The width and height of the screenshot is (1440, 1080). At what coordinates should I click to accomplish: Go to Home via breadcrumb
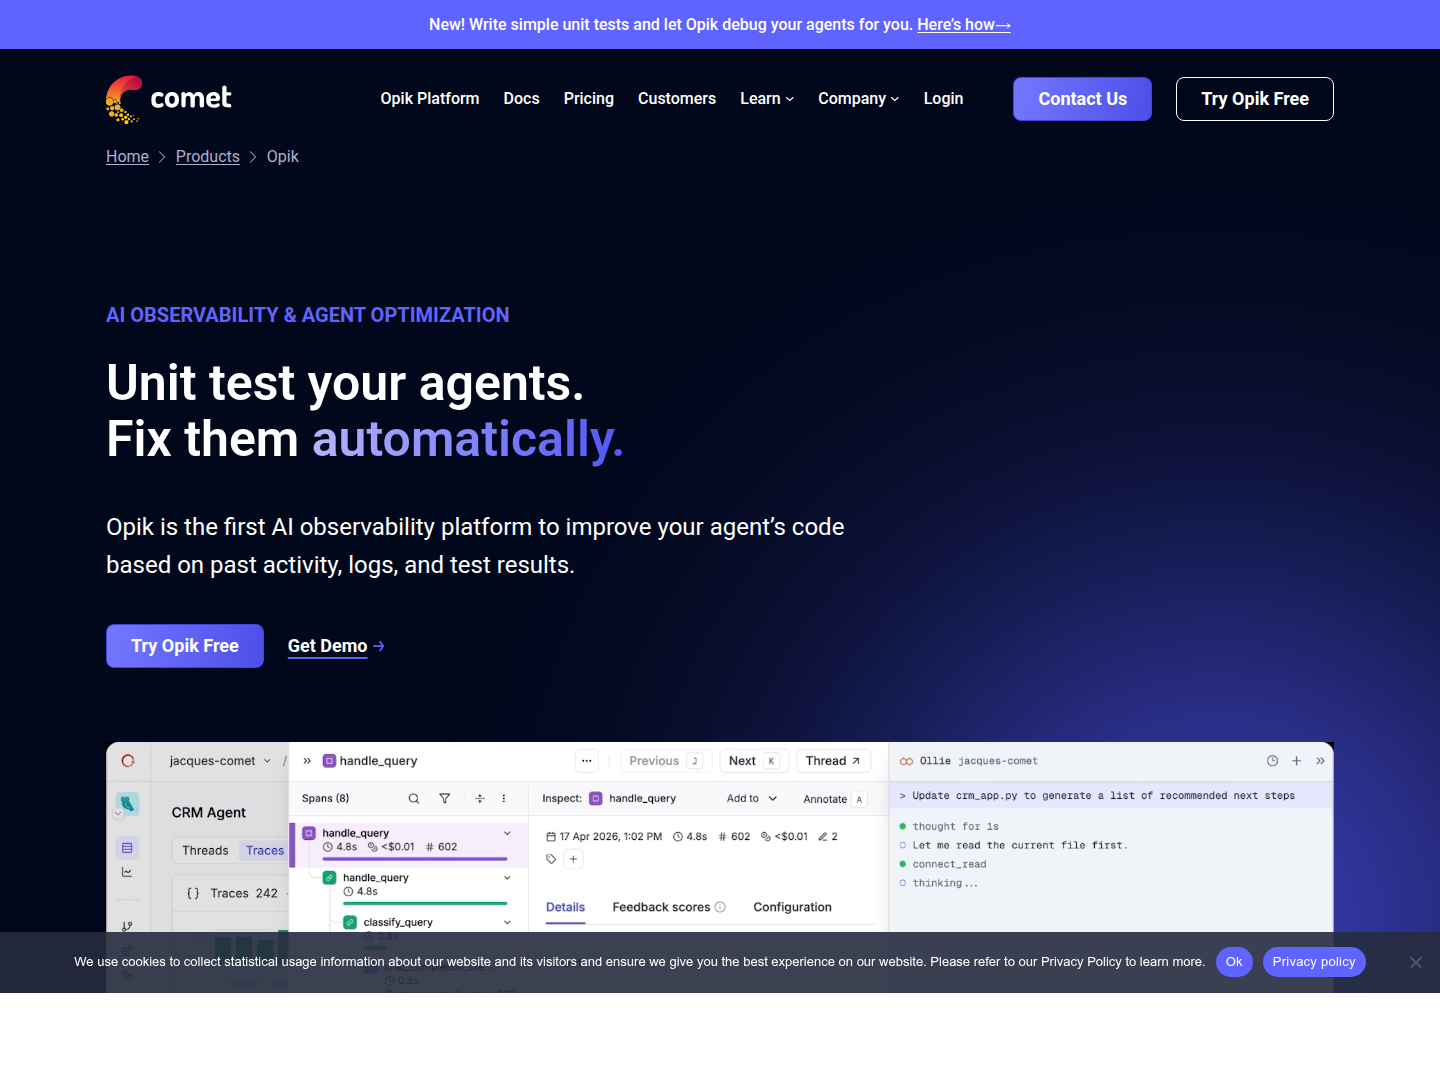pyautogui.click(x=127, y=157)
